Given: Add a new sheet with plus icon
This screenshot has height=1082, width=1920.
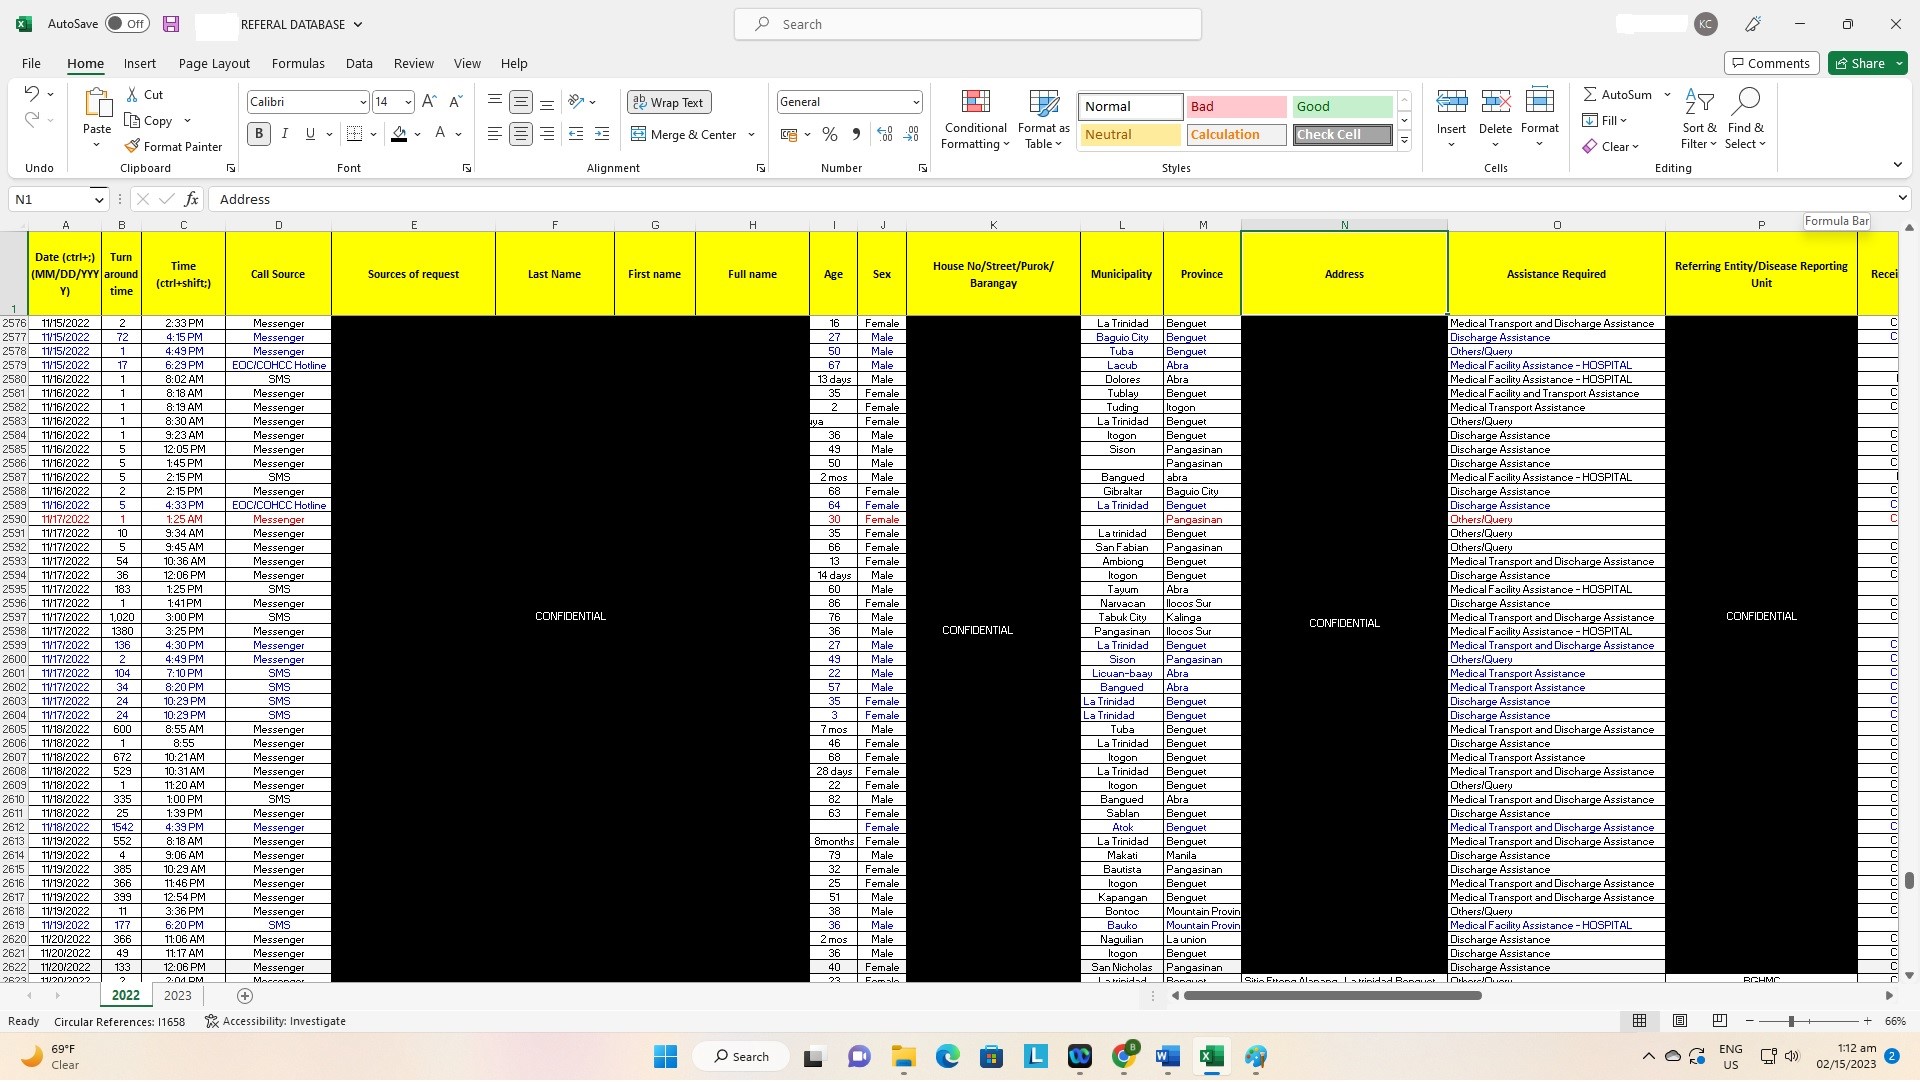Looking at the screenshot, I should coord(245,997).
